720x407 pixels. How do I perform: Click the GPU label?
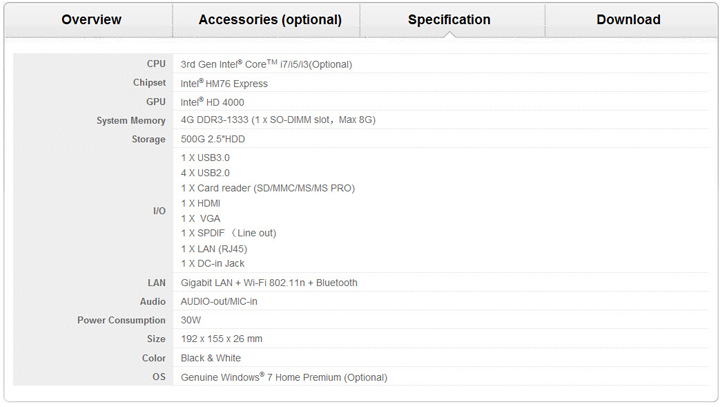tap(156, 102)
